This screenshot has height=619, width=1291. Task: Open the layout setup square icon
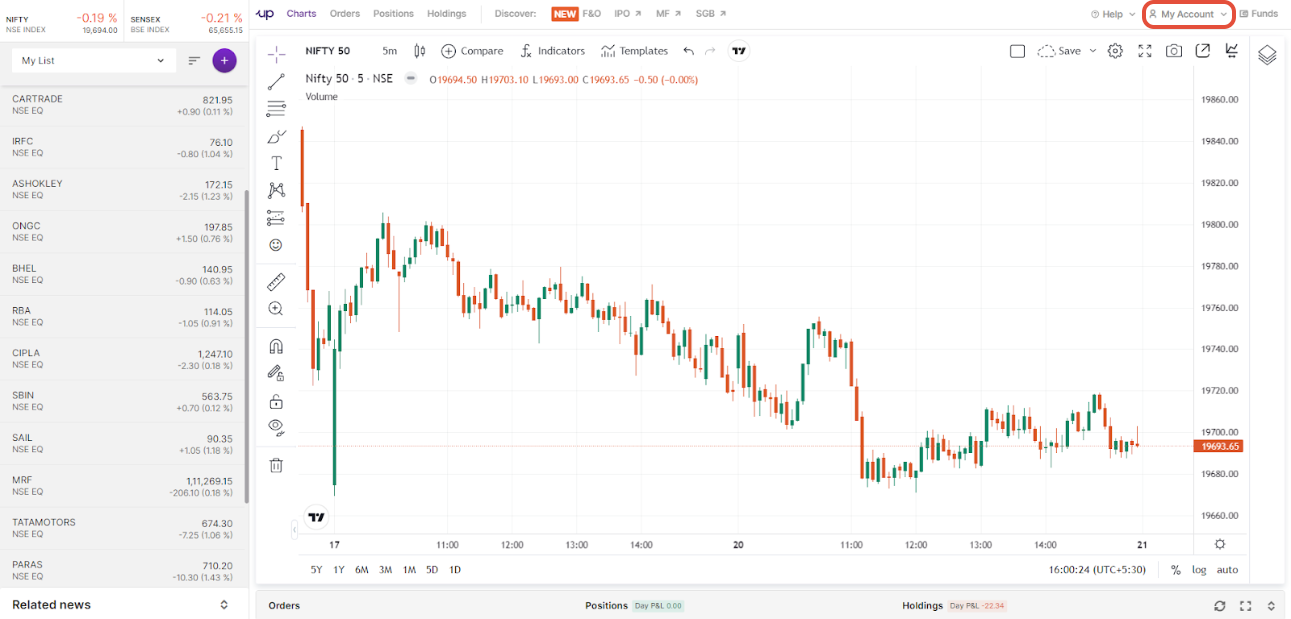tap(1017, 51)
